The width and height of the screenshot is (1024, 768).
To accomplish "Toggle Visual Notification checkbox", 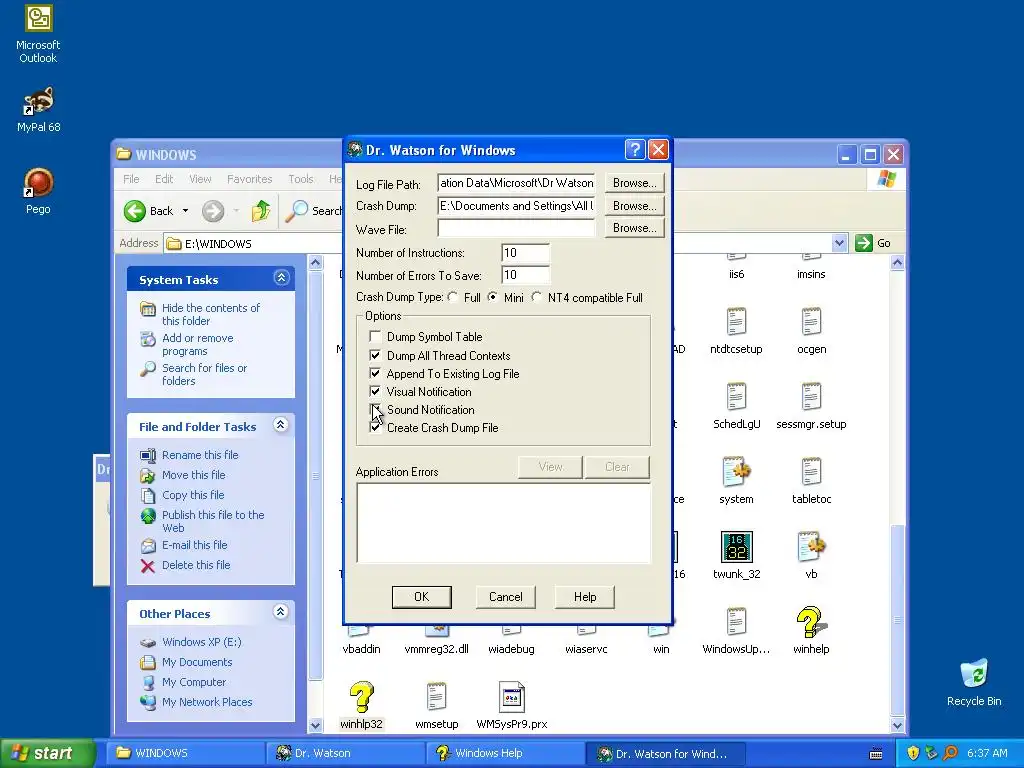I will click(x=375, y=392).
